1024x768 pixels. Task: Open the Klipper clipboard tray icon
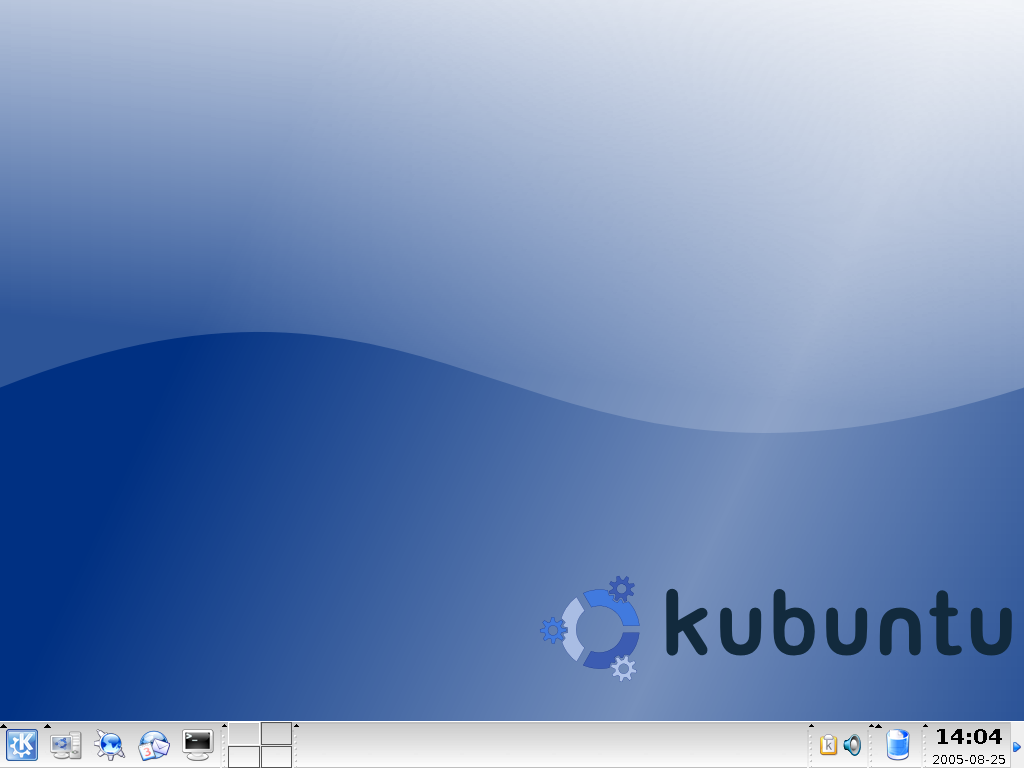pos(828,744)
